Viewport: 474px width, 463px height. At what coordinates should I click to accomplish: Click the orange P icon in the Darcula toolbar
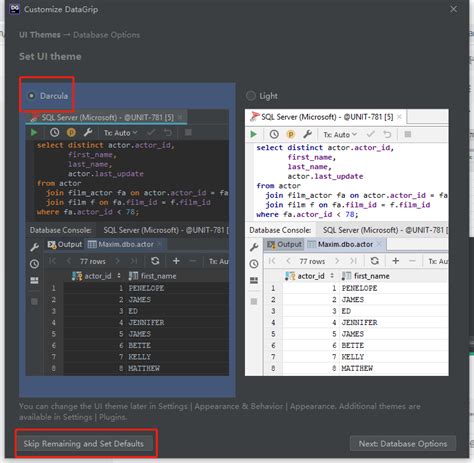coord(71,133)
